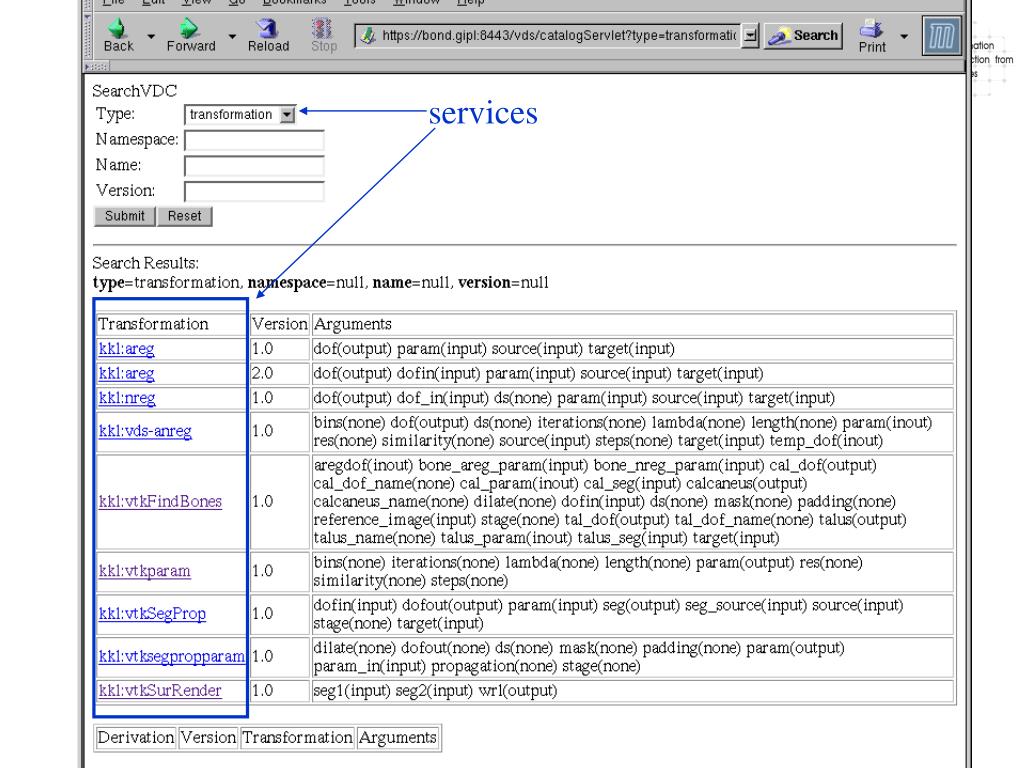The width and height of the screenshot is (1024, 768).
Task: Open the Forward history dropdown arrow
Action: coord(232,37)
